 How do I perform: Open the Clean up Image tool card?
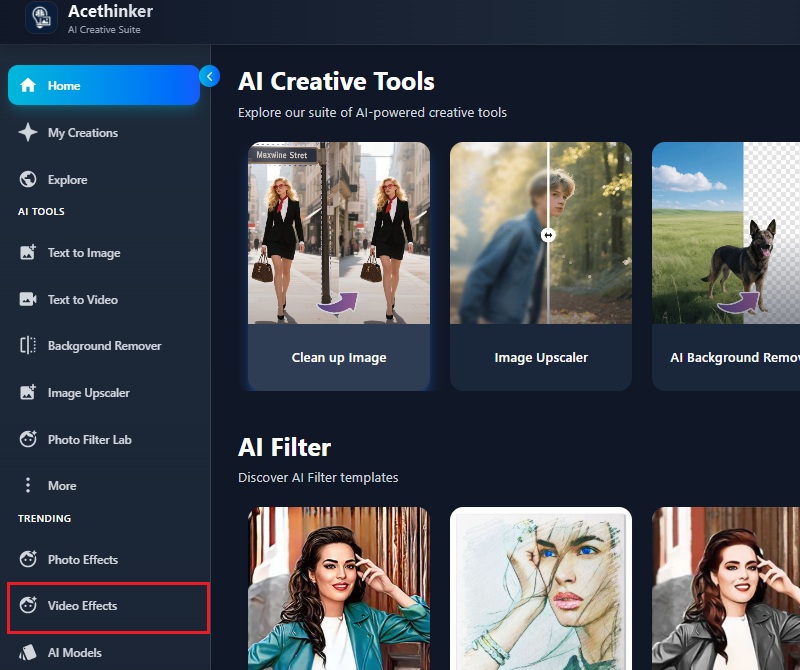point(338,265)
